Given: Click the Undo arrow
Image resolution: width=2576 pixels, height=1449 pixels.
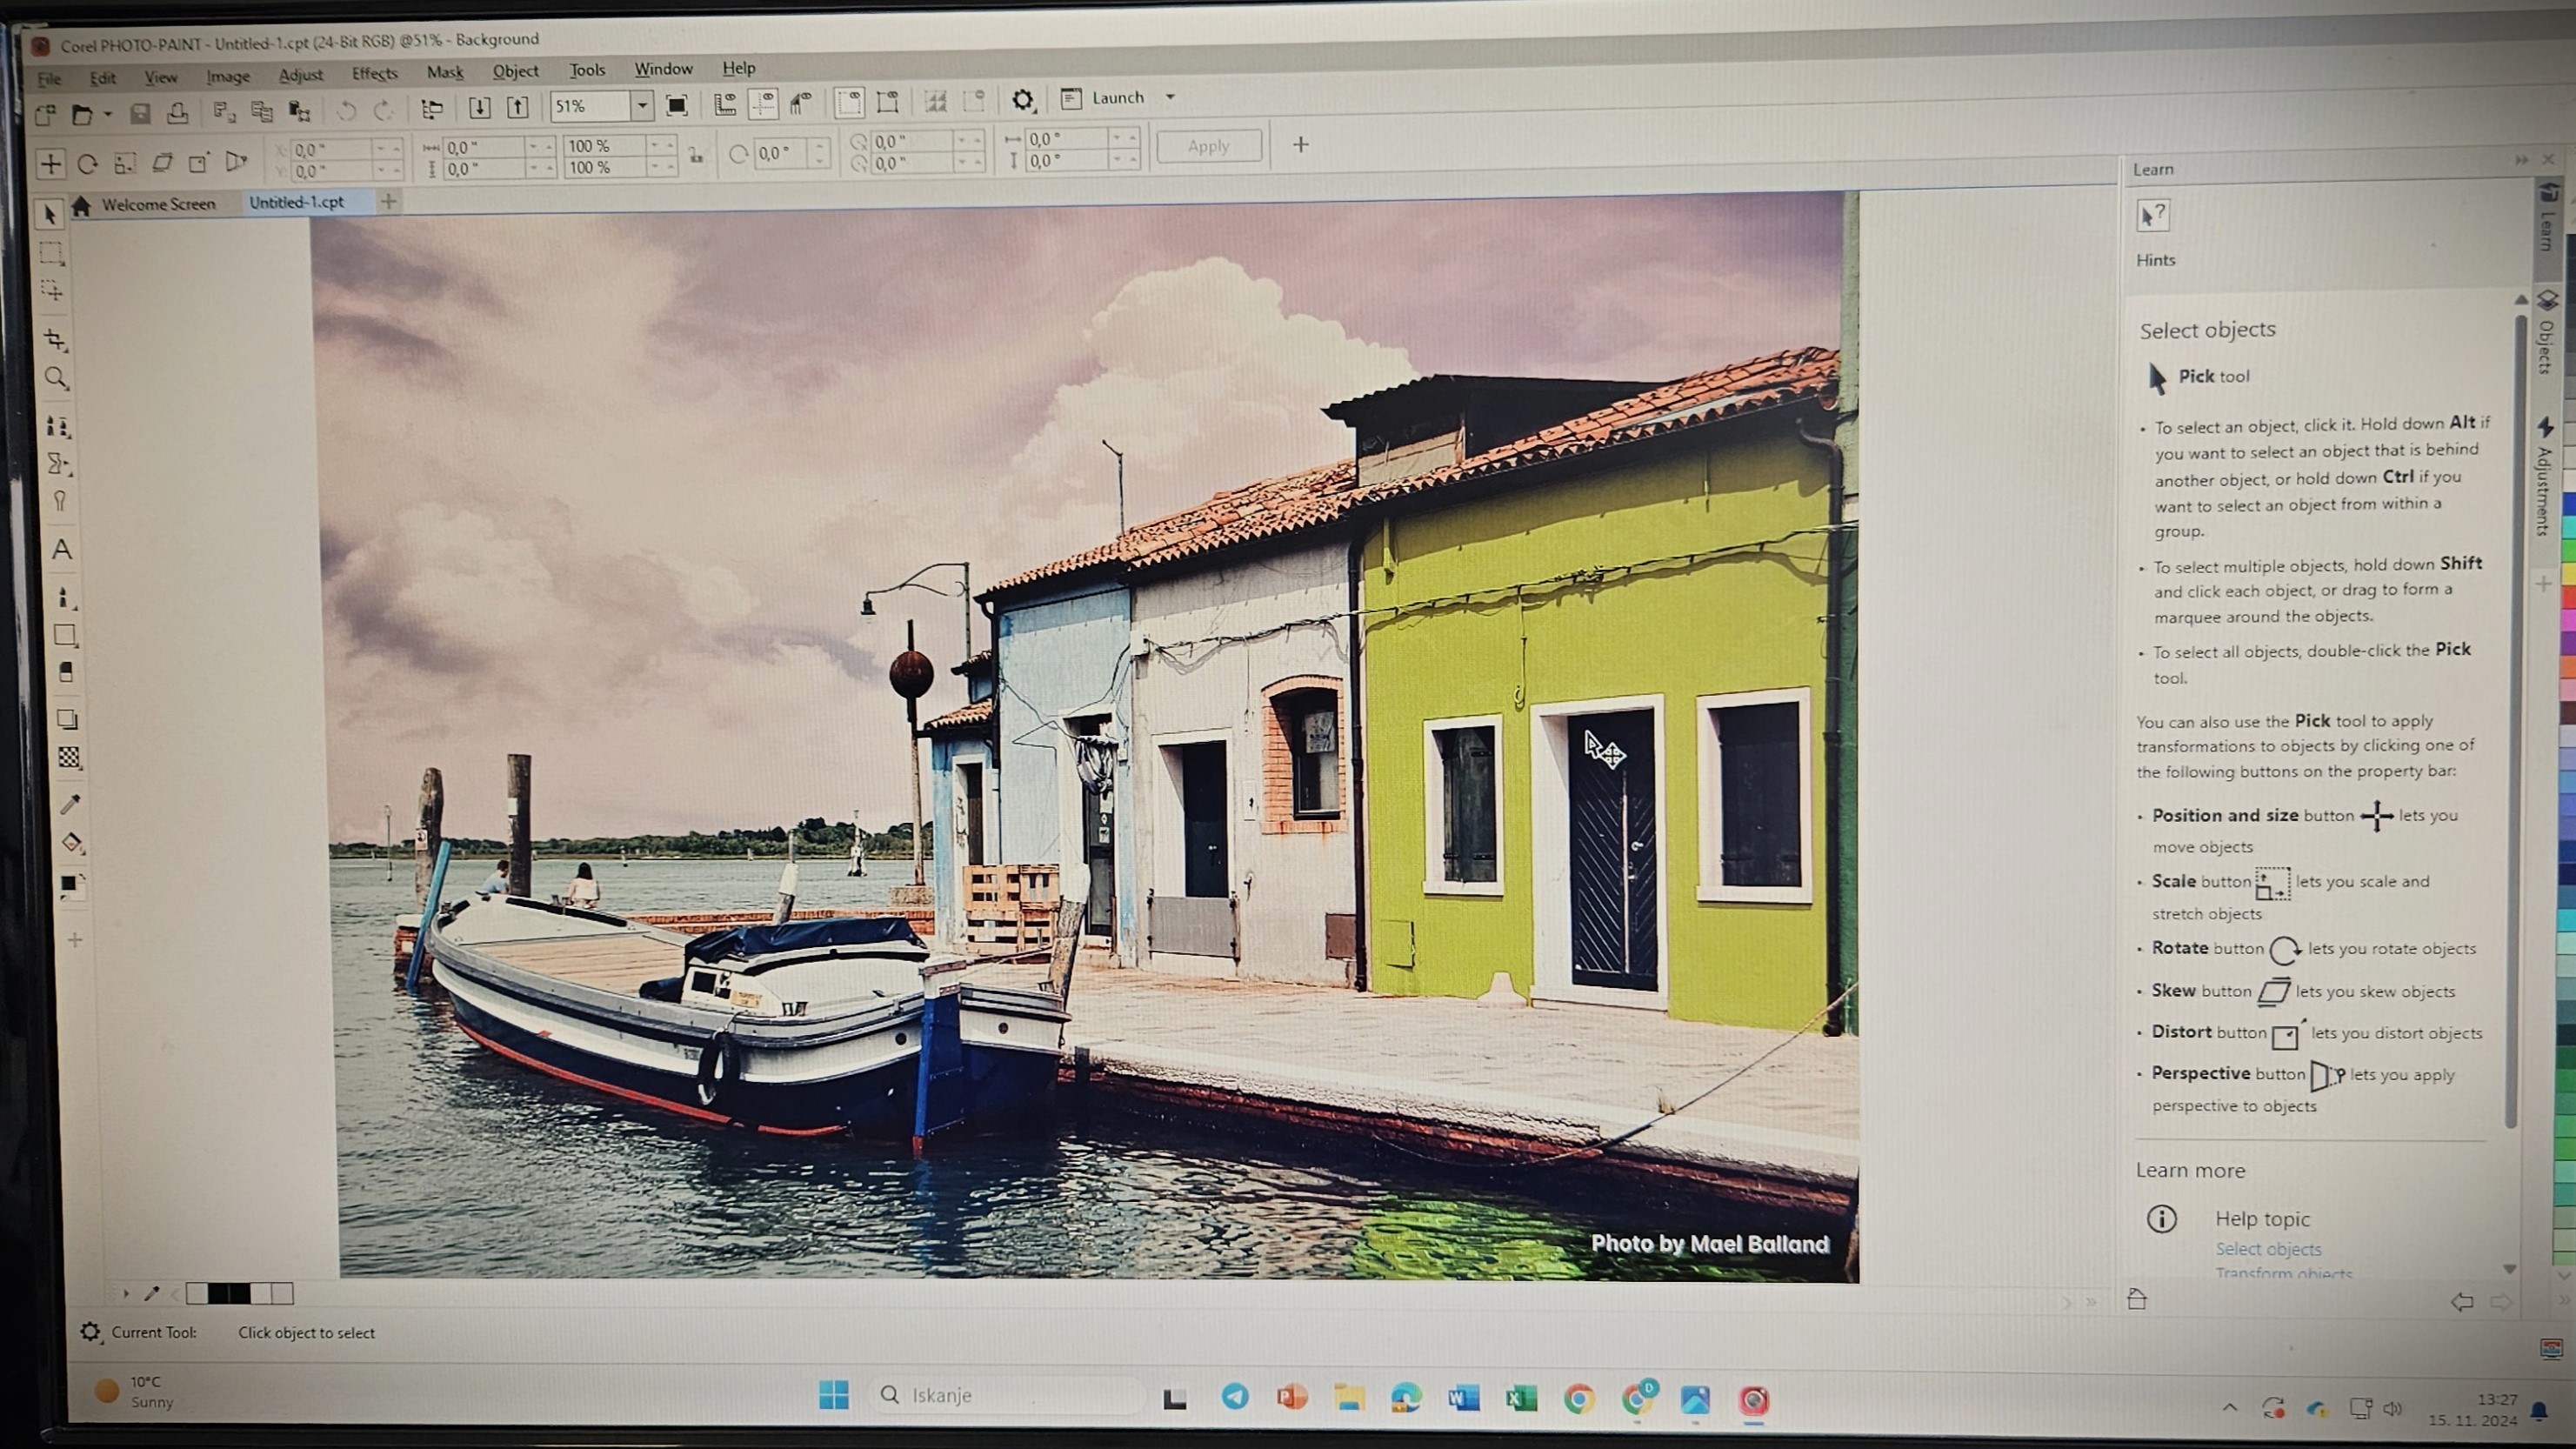Looking at the screenshot, I should (x=346, y=110).
